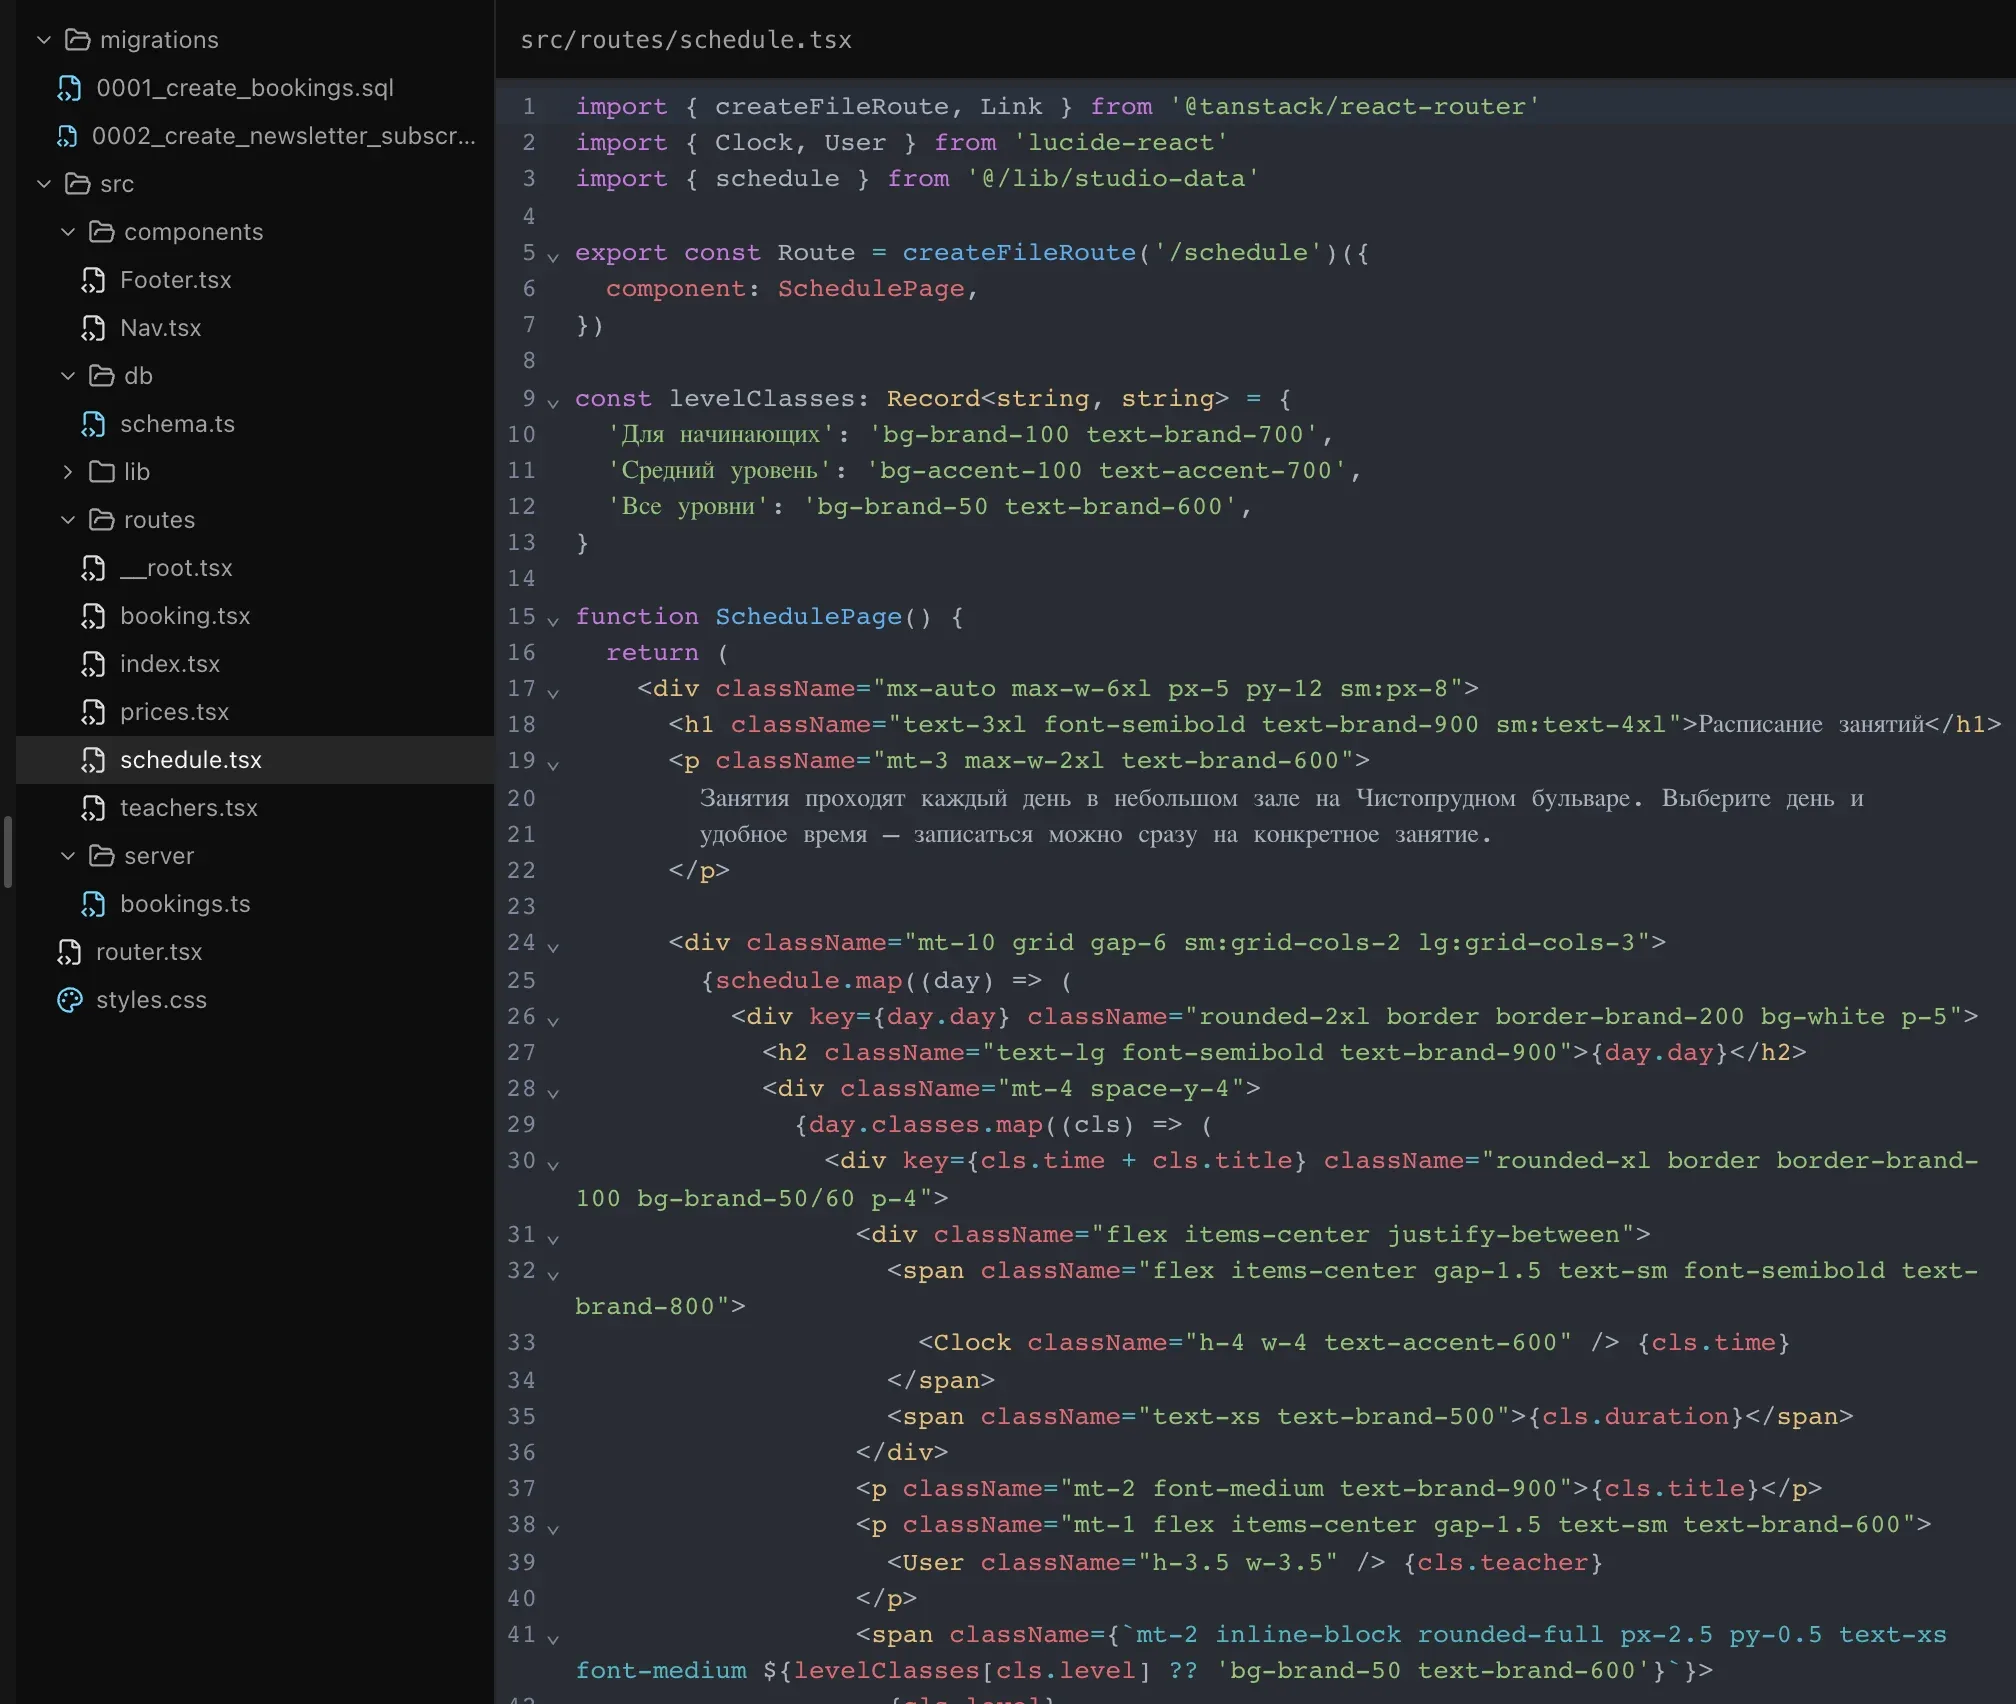Collapse the routes folder chevron
This screenshot has width=2016, height=1704.
click(x=68, y=520)
